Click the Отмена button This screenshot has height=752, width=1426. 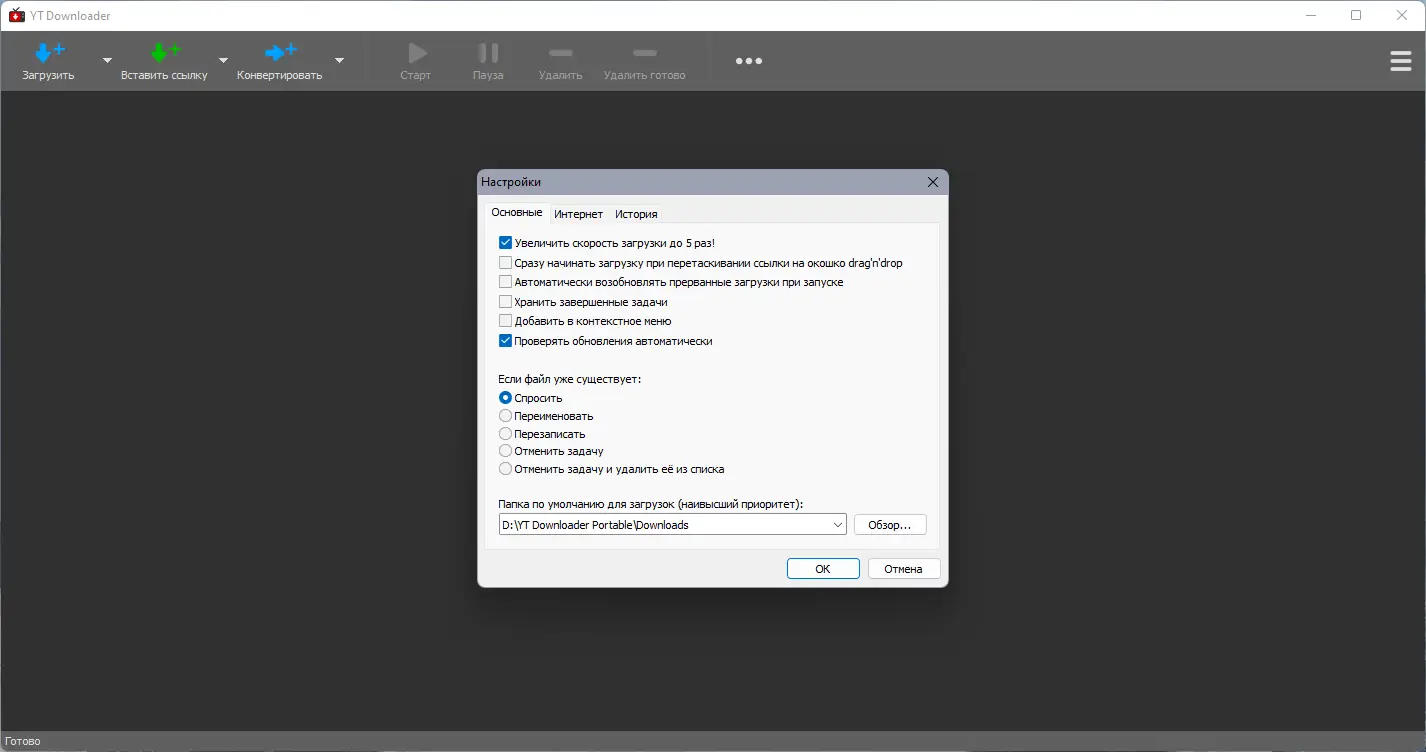tap(903, 569)
